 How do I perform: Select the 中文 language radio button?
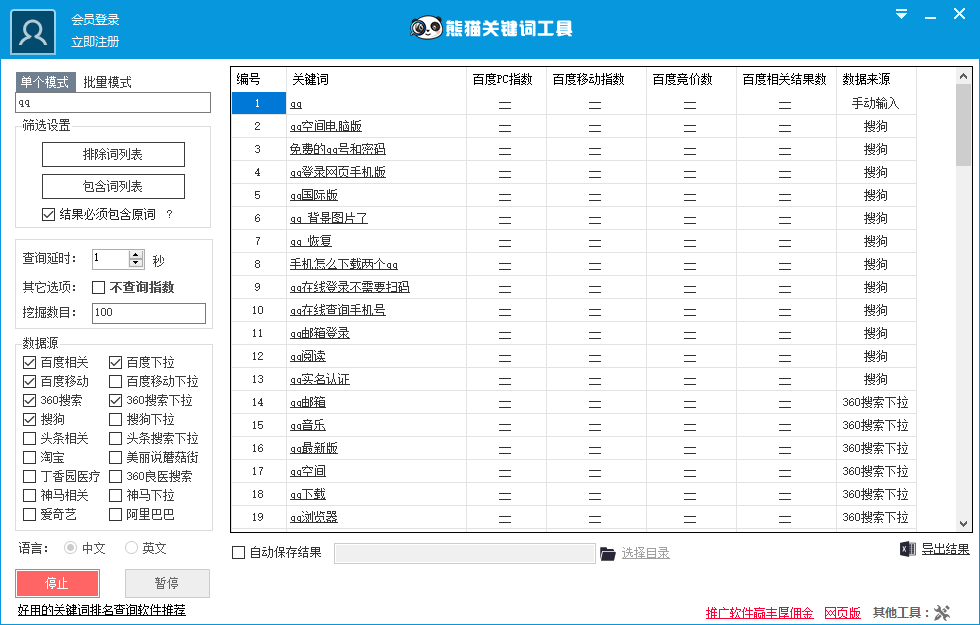[71, 548]
